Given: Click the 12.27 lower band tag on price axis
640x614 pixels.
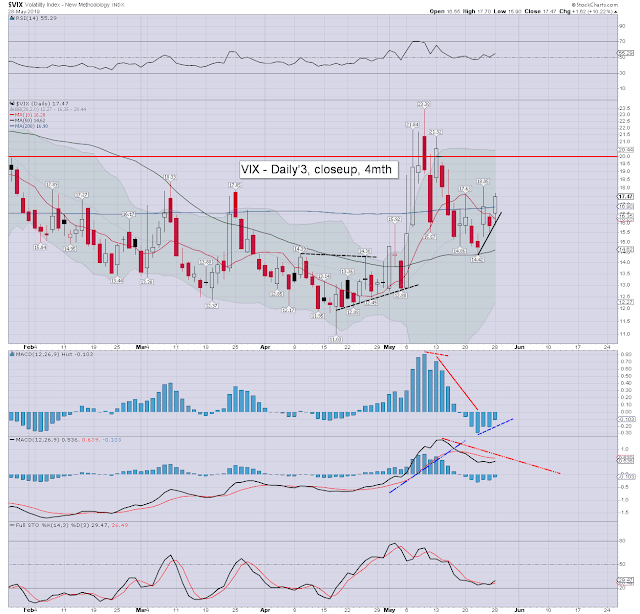Looking at the screenshot, I should [626, 302].
